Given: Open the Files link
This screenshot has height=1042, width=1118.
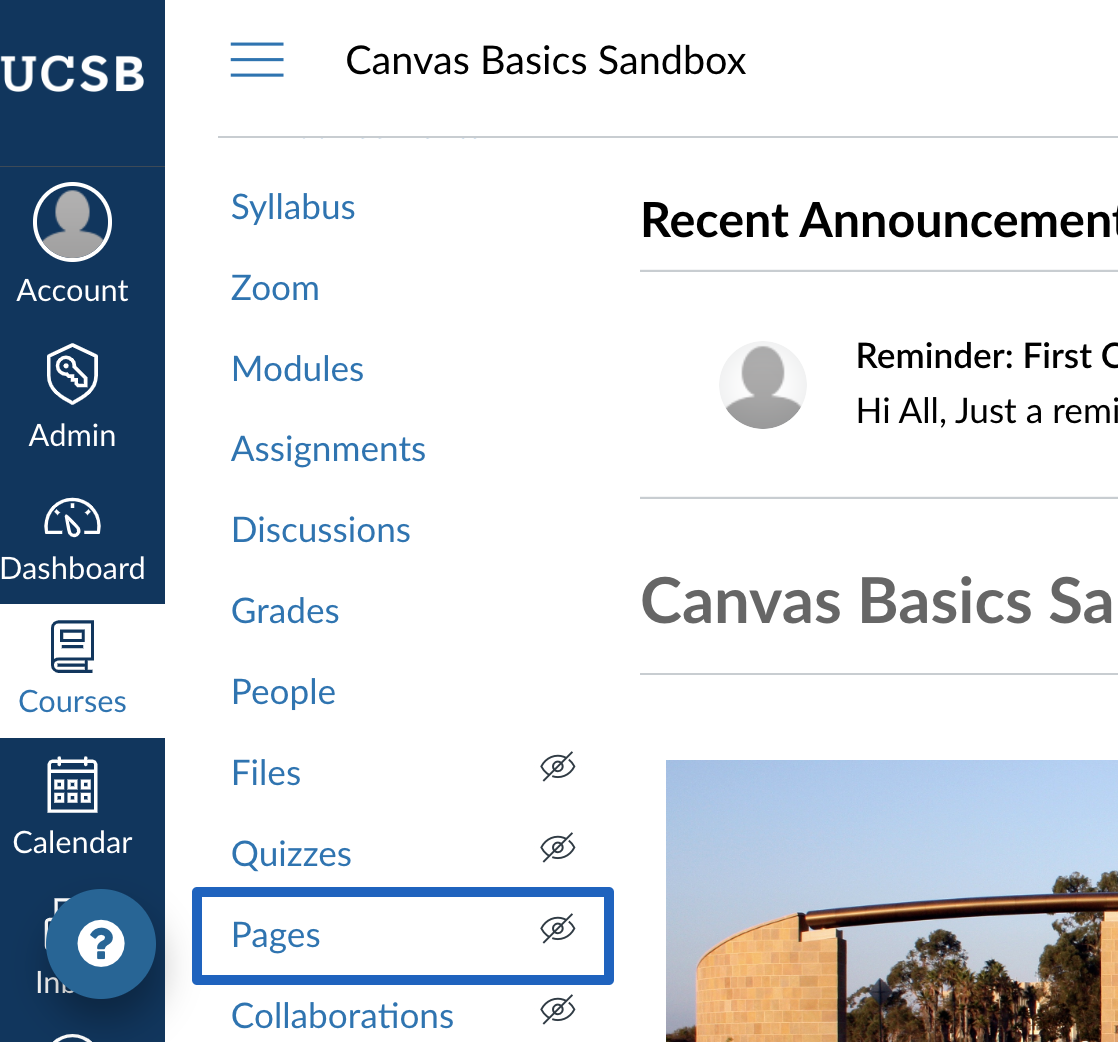Looking at the screenshot, I should click(266, 773).
